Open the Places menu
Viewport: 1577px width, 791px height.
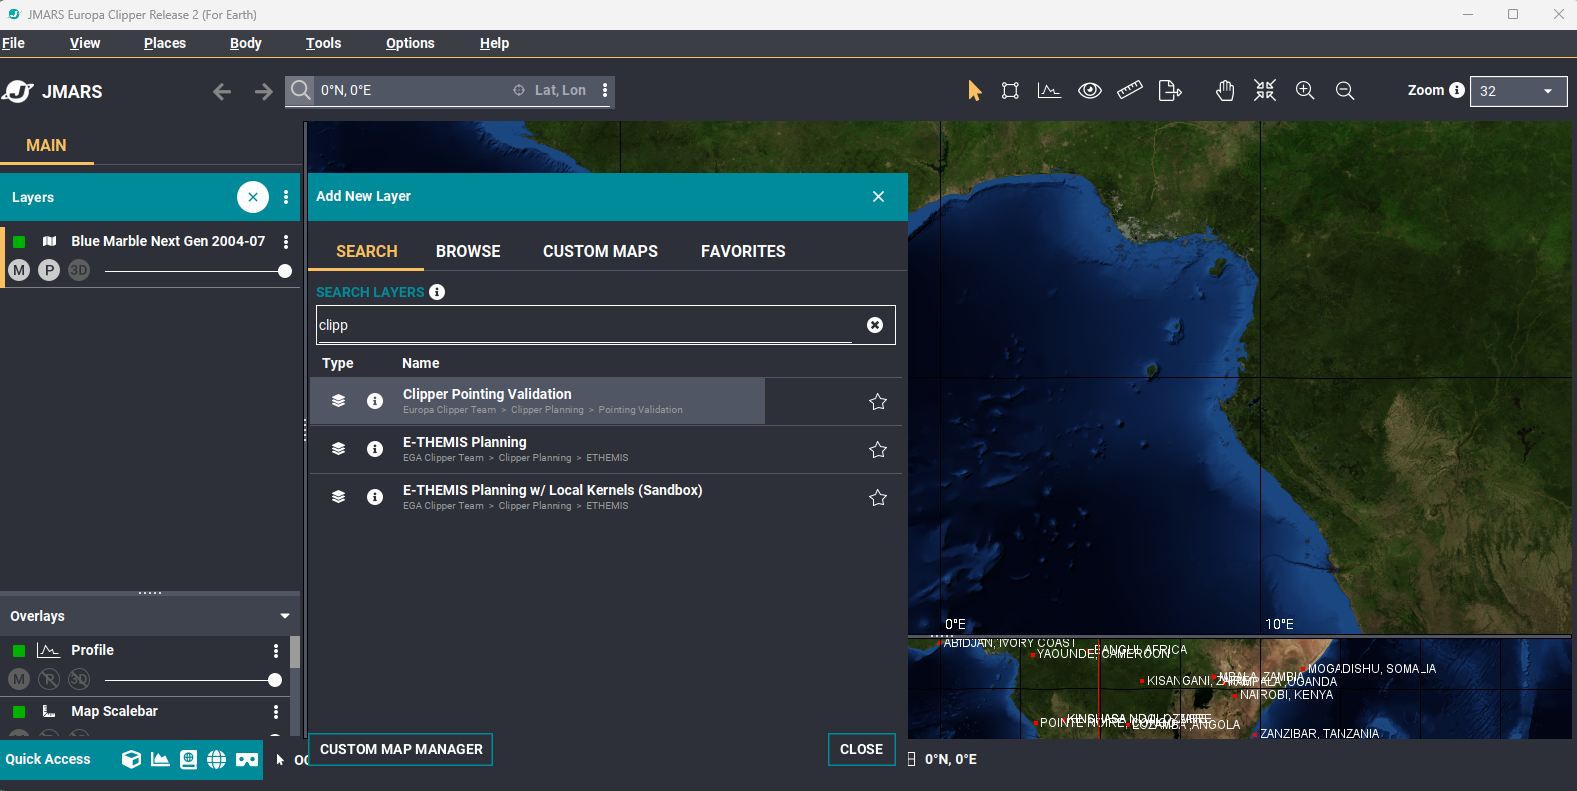[x=165, y=43]
